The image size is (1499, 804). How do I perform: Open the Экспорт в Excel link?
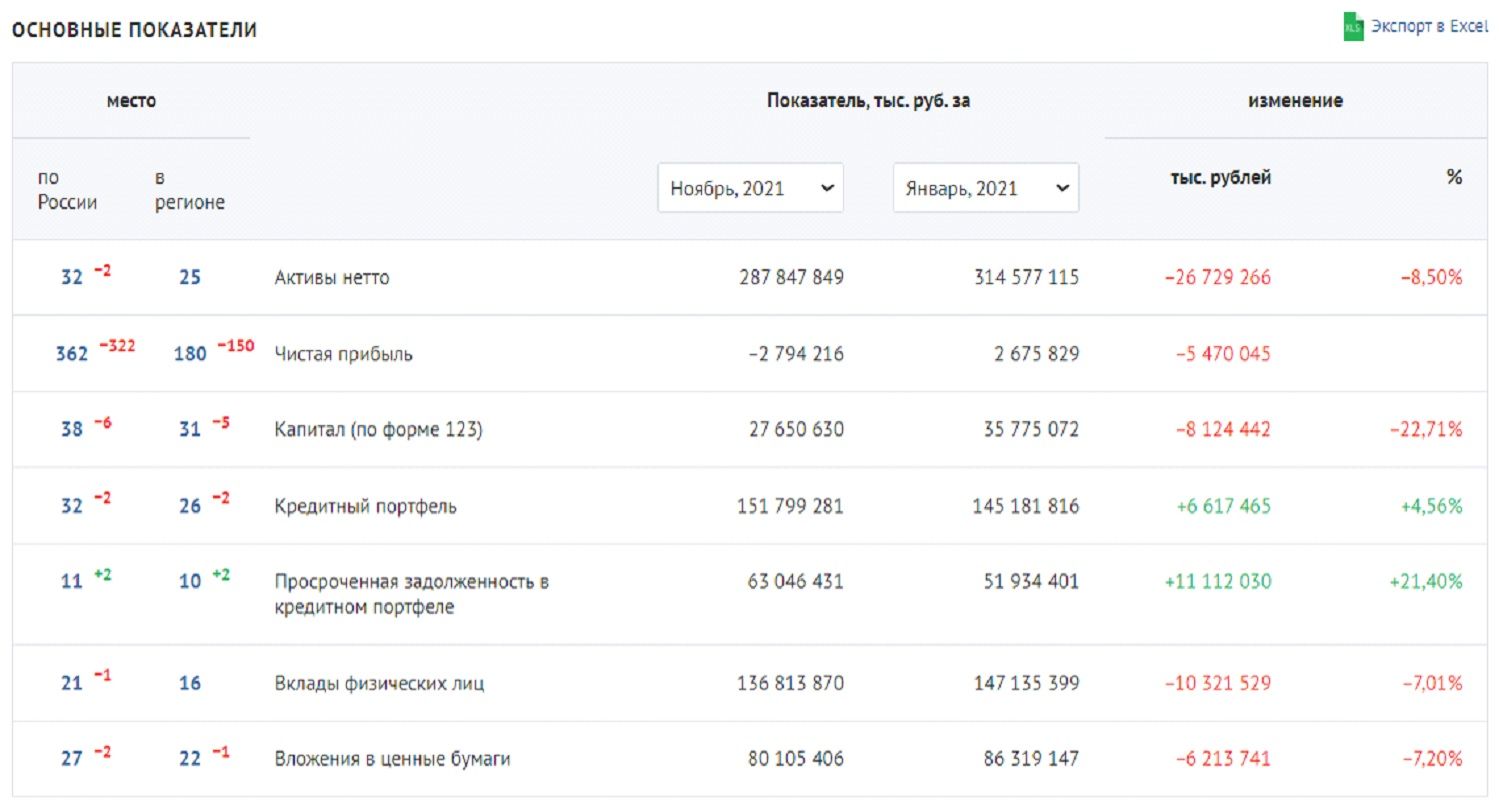1429,27
